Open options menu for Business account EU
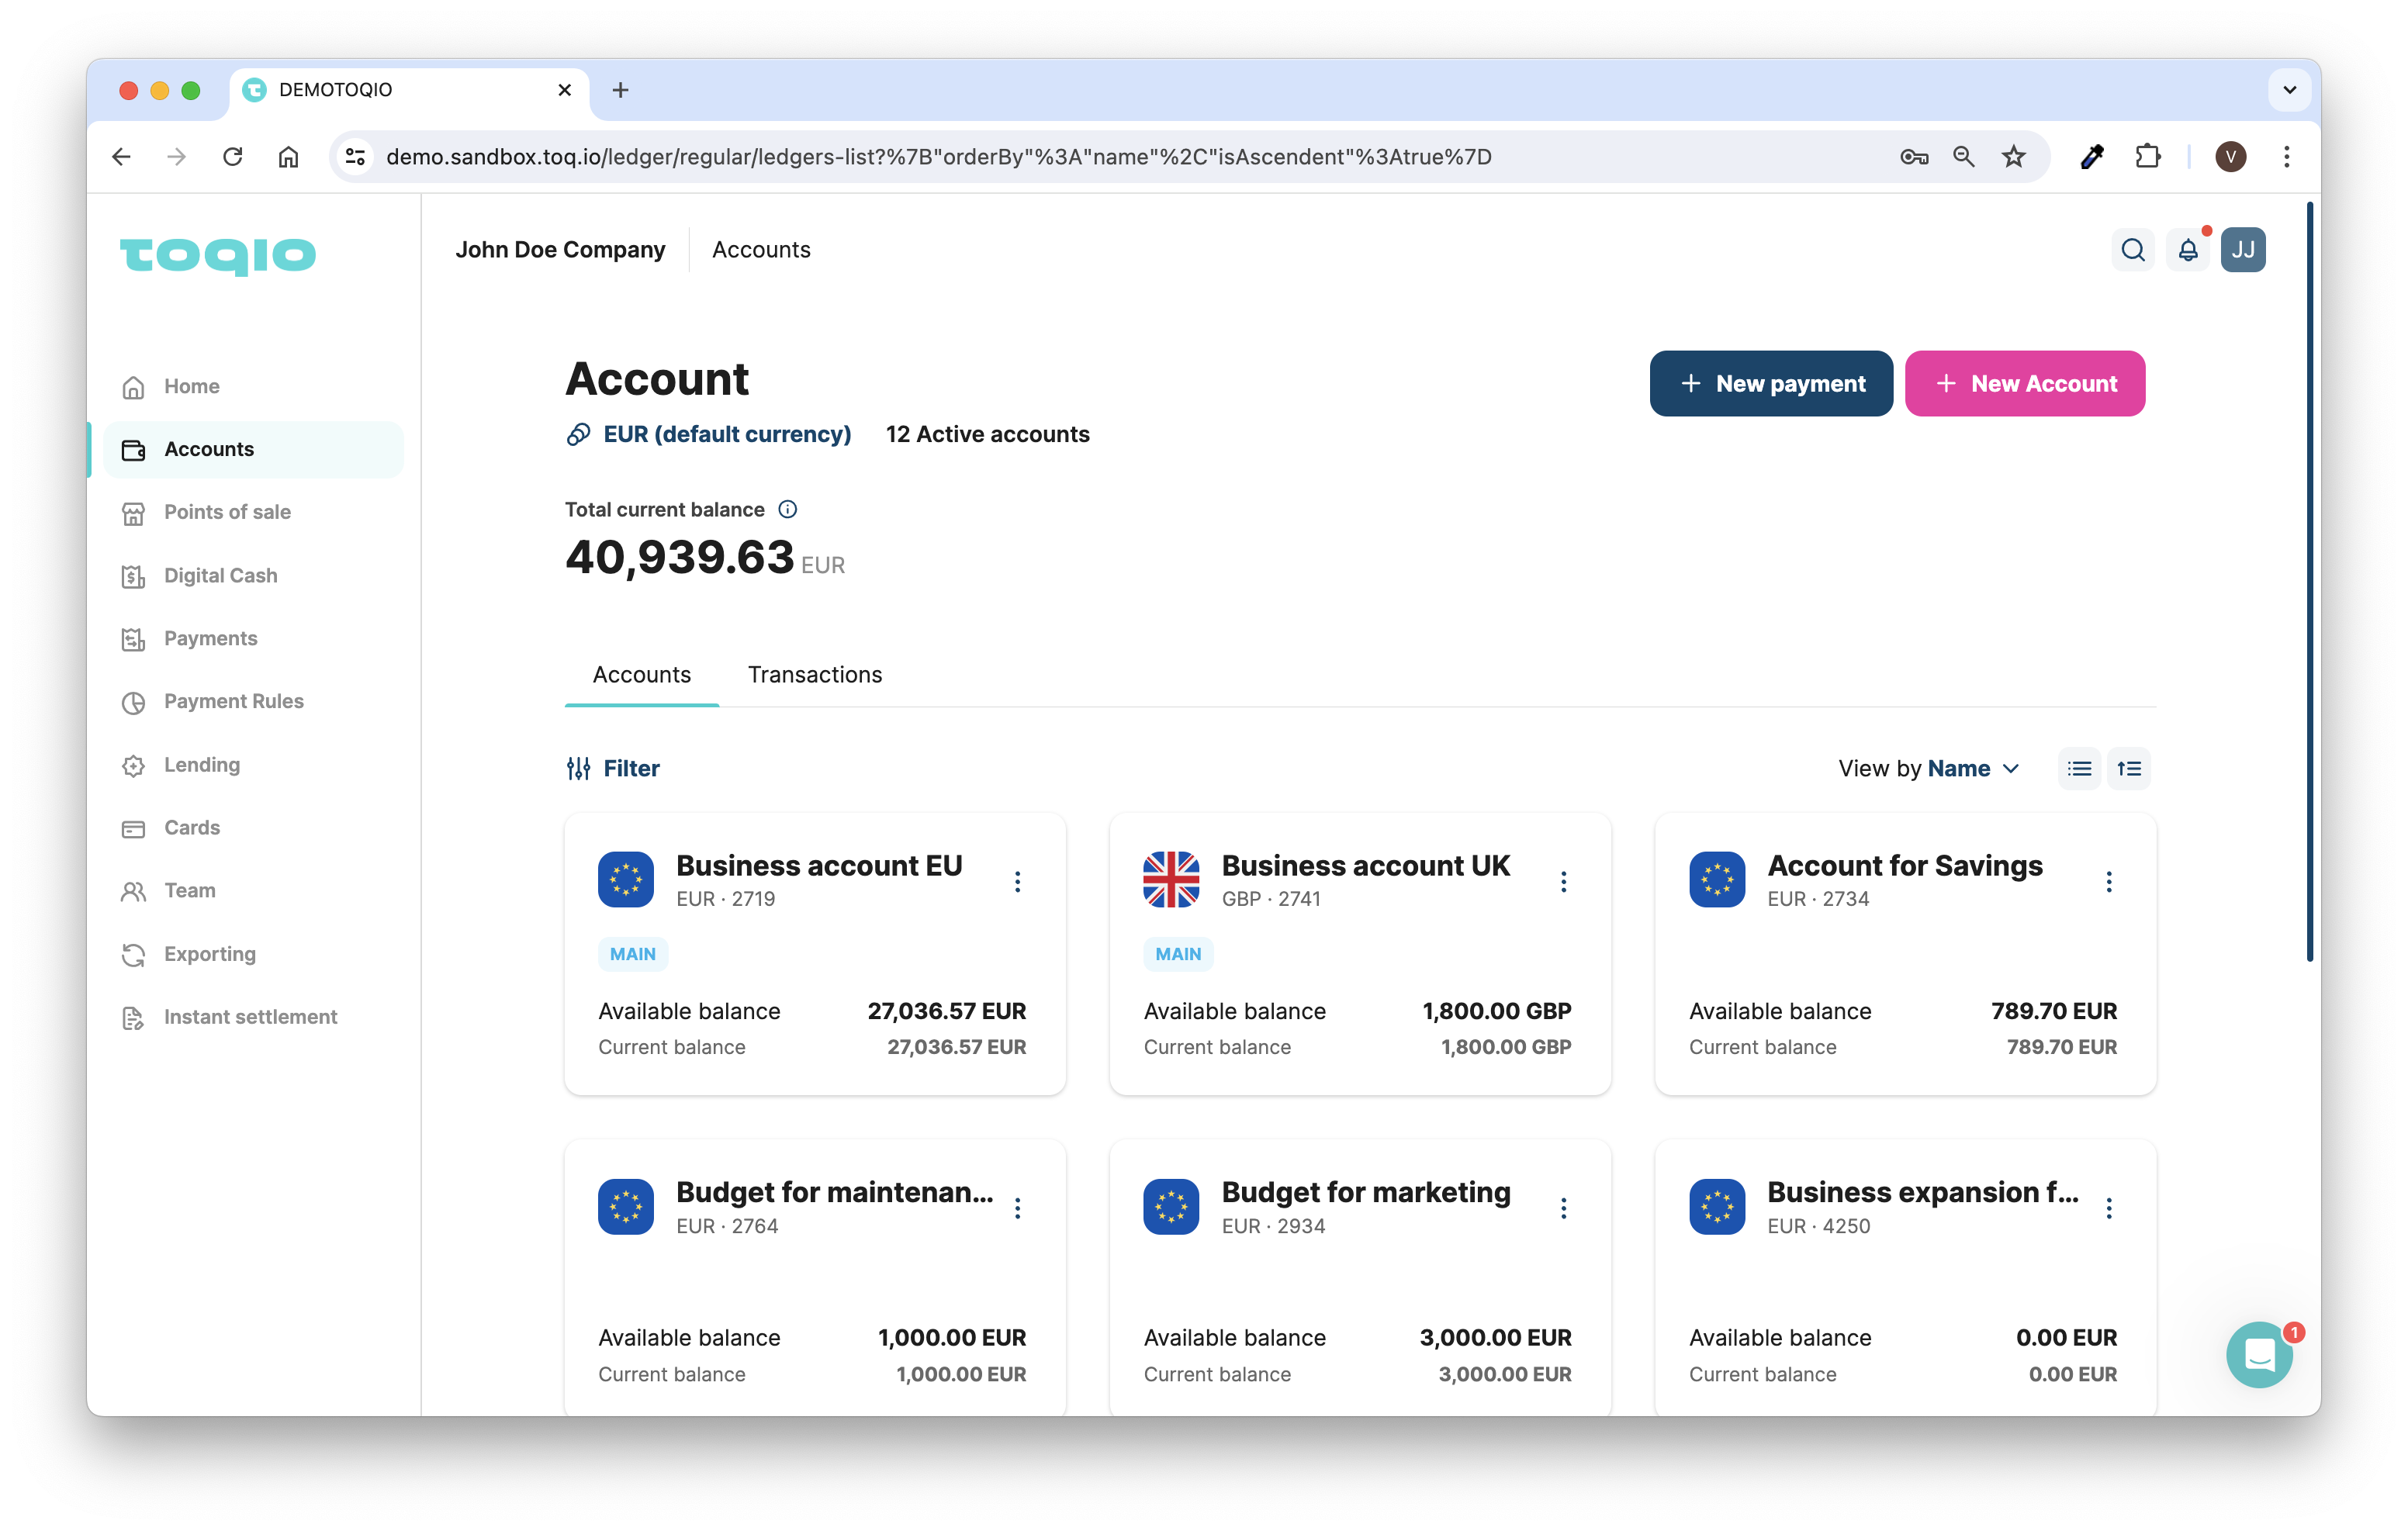Screen dimensions: 2408x1531 [1017, 881]
